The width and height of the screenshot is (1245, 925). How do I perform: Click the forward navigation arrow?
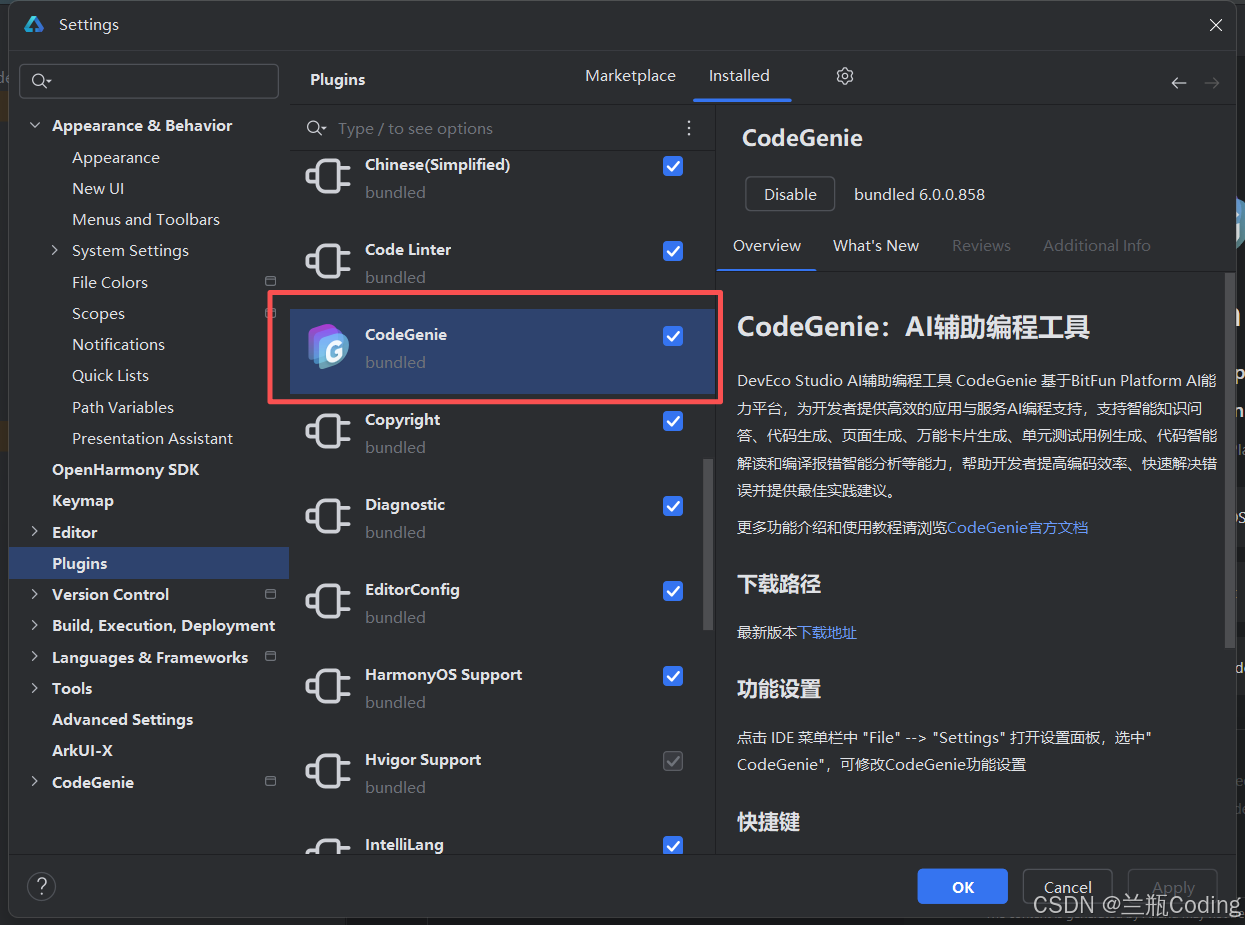[x=1212, y=83]
